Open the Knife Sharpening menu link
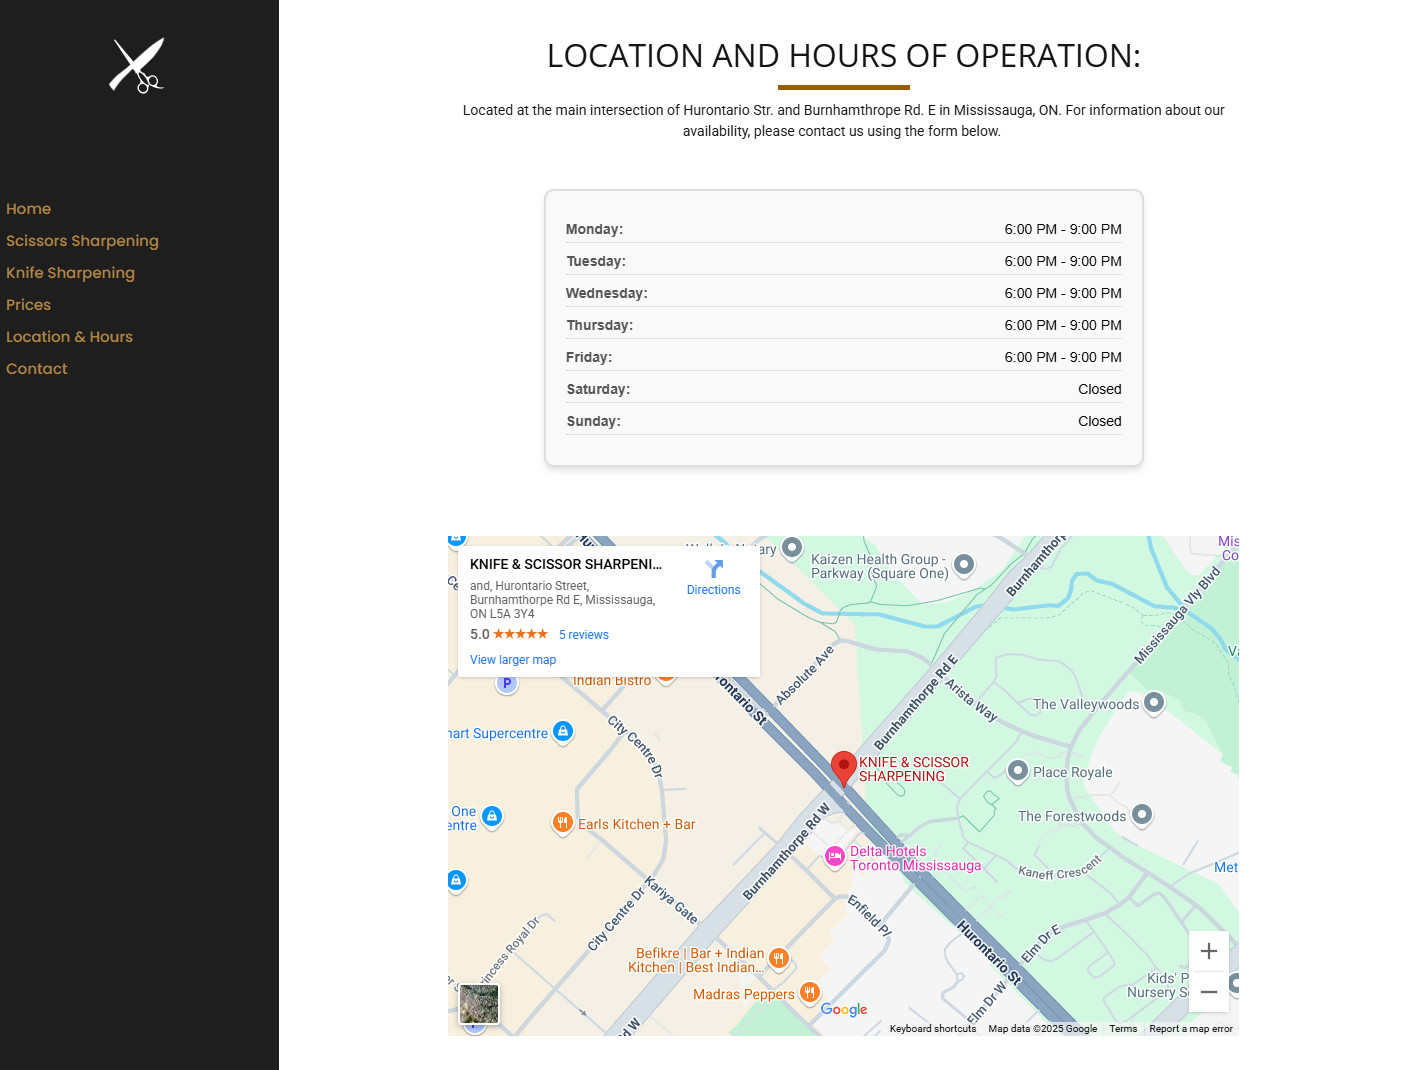 (x=70, y=273)
